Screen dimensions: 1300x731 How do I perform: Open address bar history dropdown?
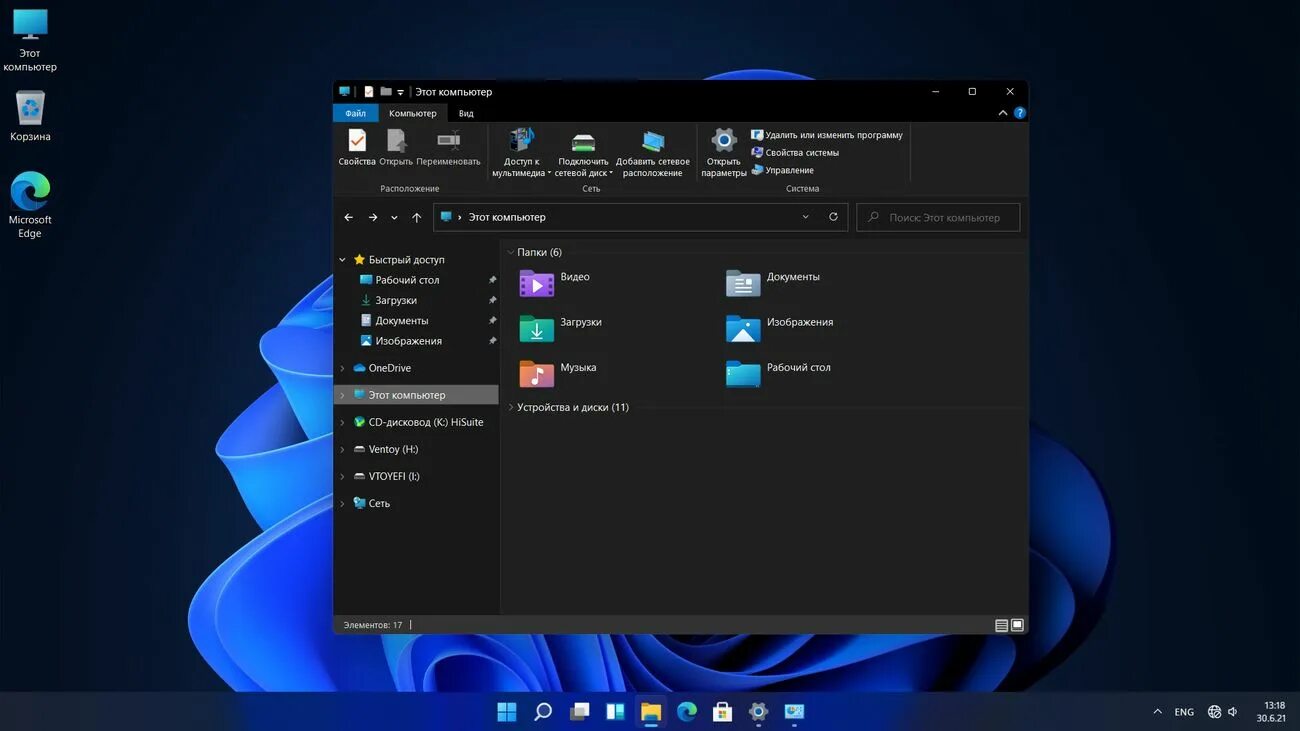tap(806, 217)
